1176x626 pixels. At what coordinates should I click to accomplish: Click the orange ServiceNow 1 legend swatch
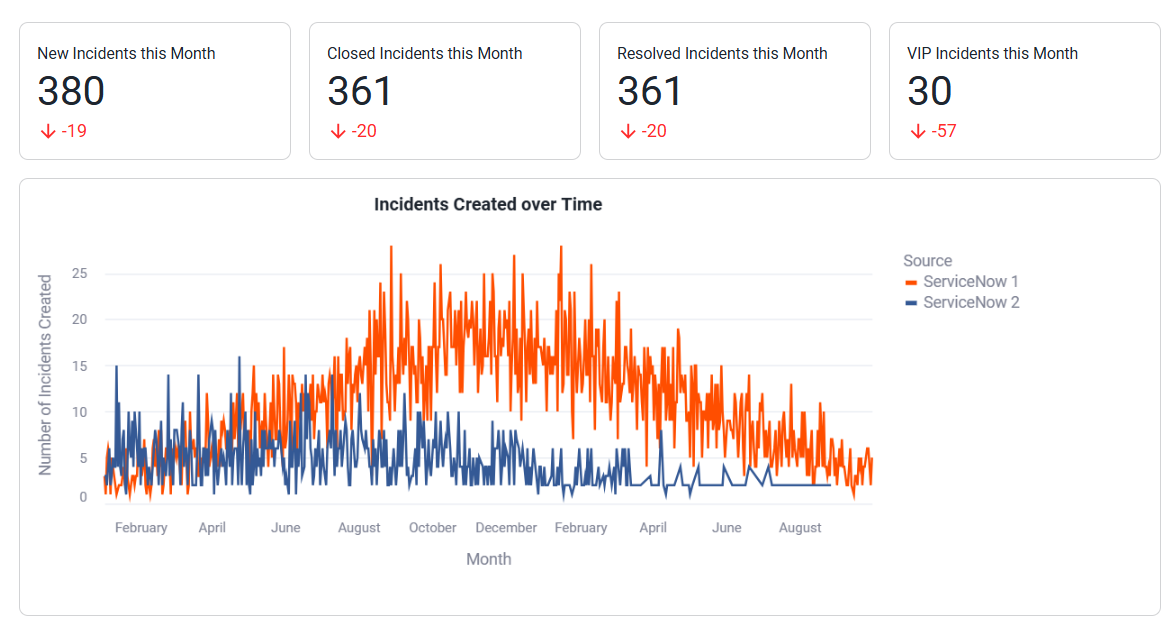tap(911, 282)
